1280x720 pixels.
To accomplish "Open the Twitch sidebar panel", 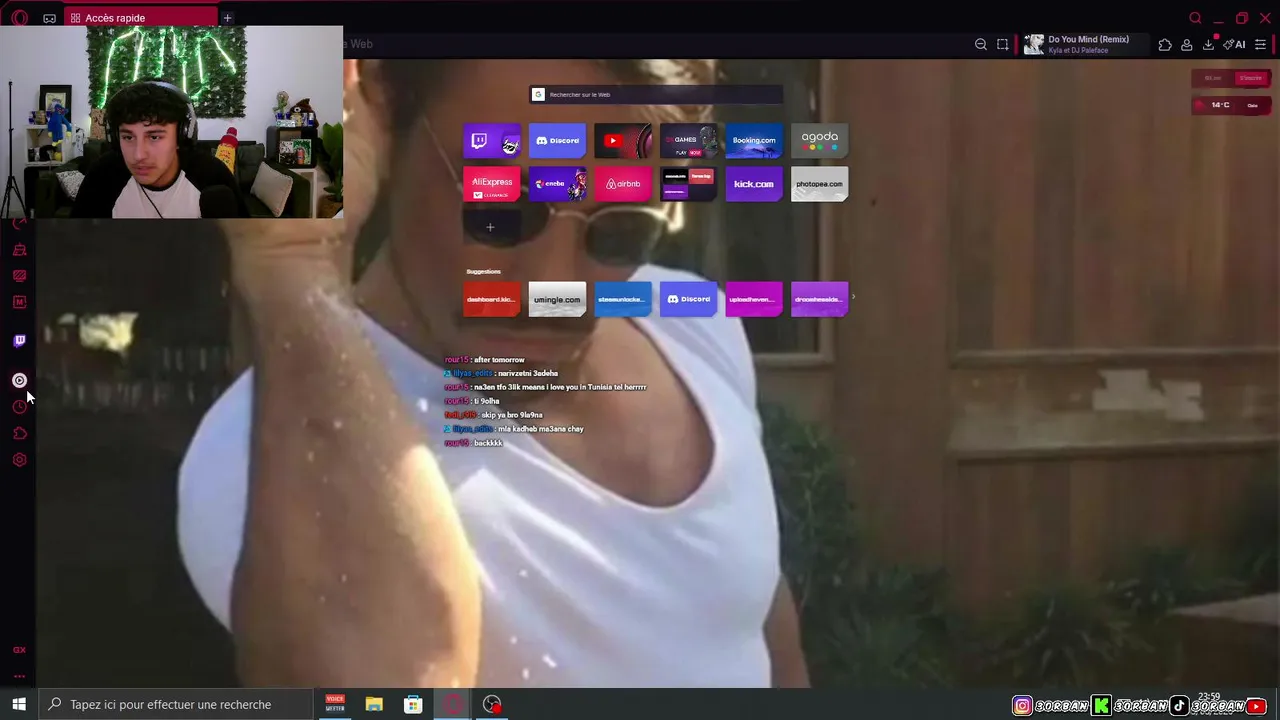I will pos(19,341).
